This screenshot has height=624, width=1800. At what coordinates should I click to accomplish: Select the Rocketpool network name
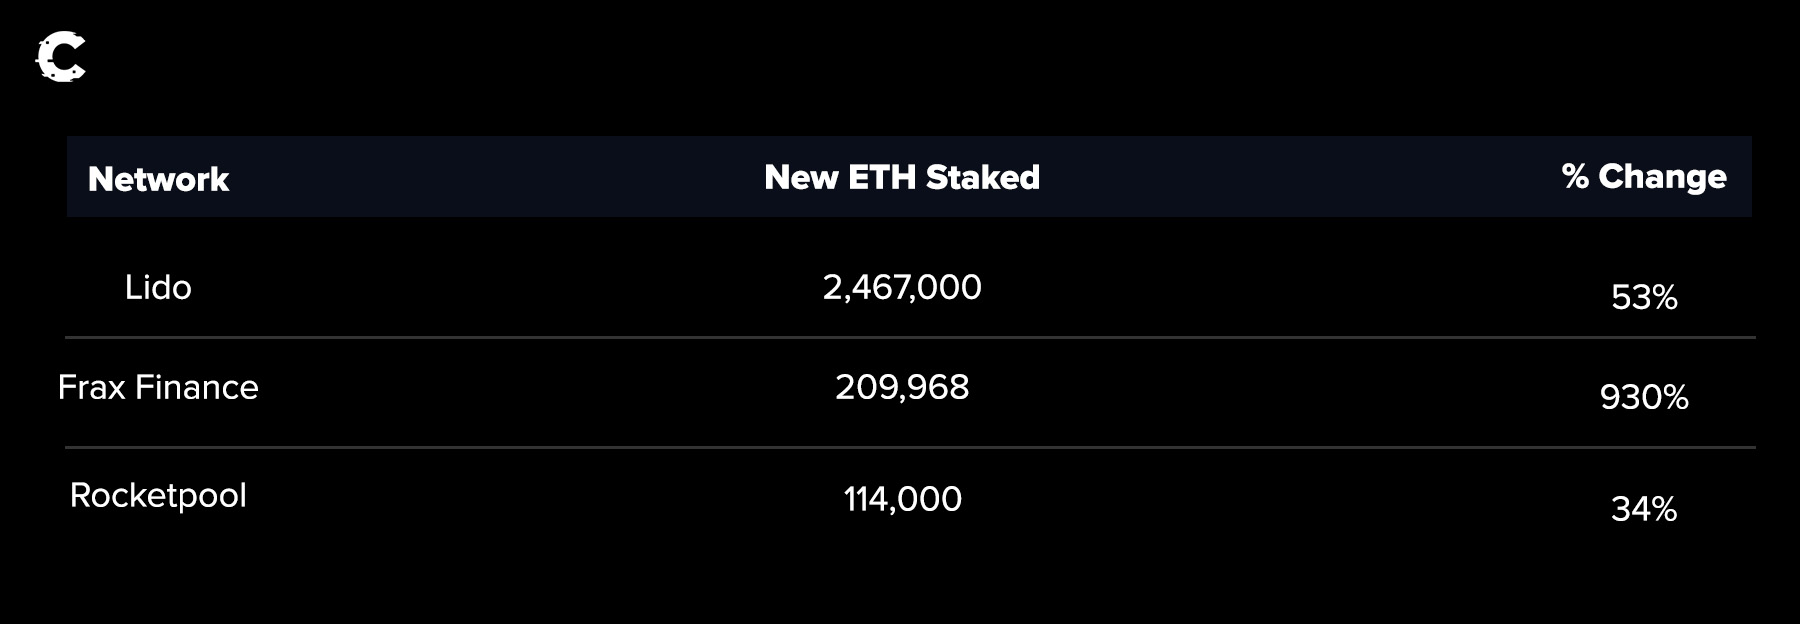[158, 496]
